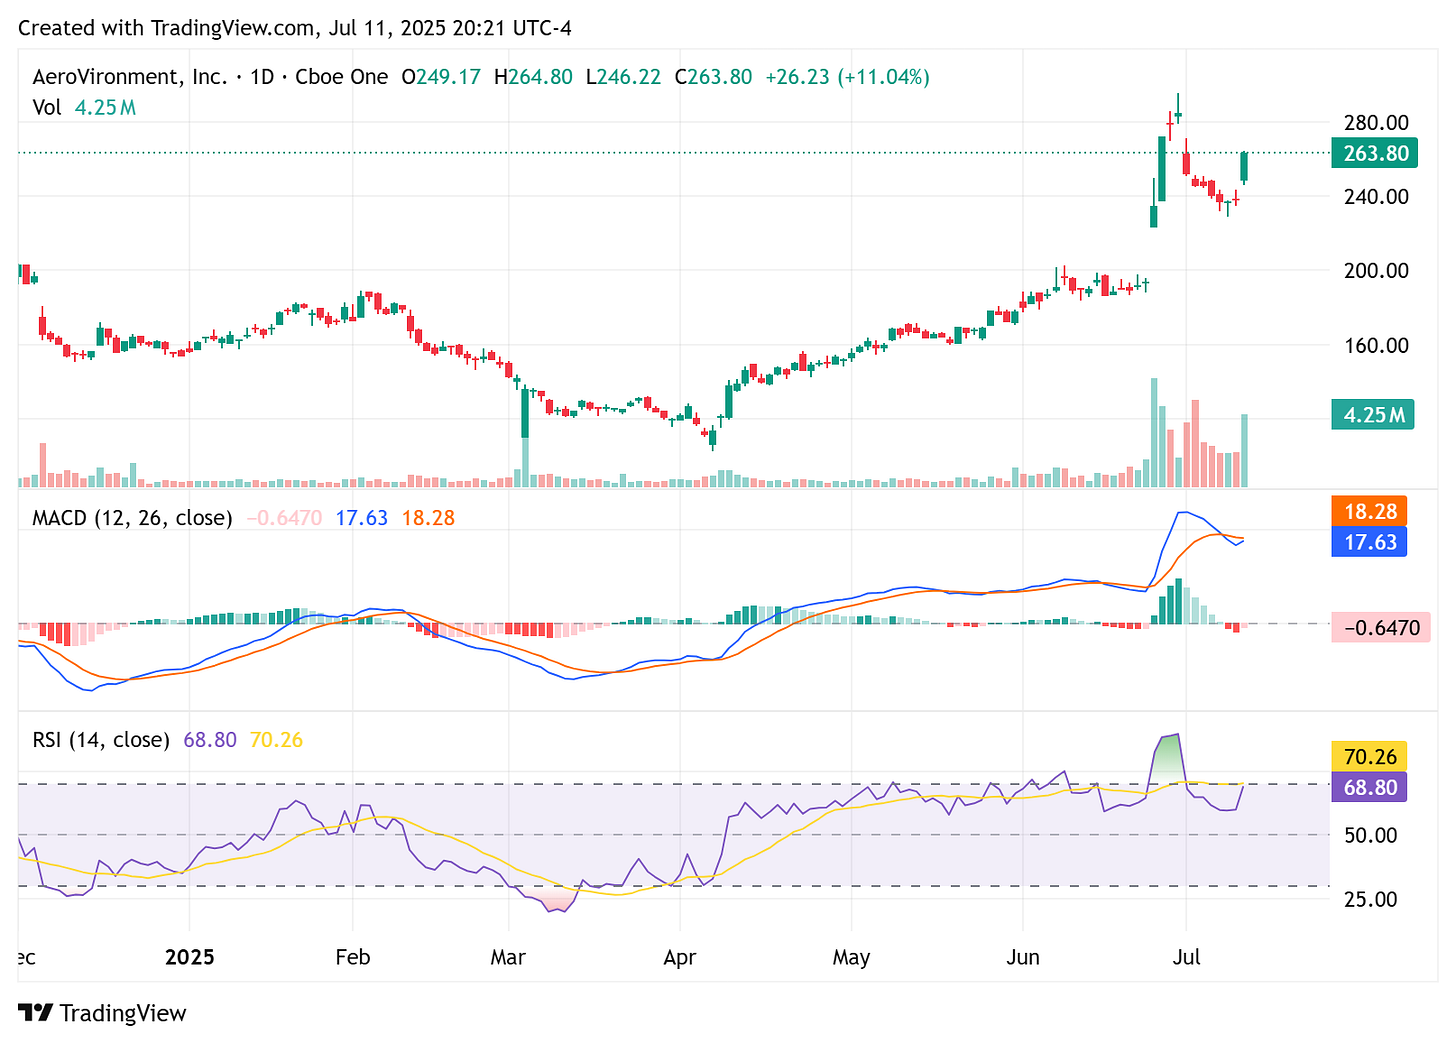
Task: Select the 2025 label on the time axis
Action: pyautogui.click(x=190, y=957)
